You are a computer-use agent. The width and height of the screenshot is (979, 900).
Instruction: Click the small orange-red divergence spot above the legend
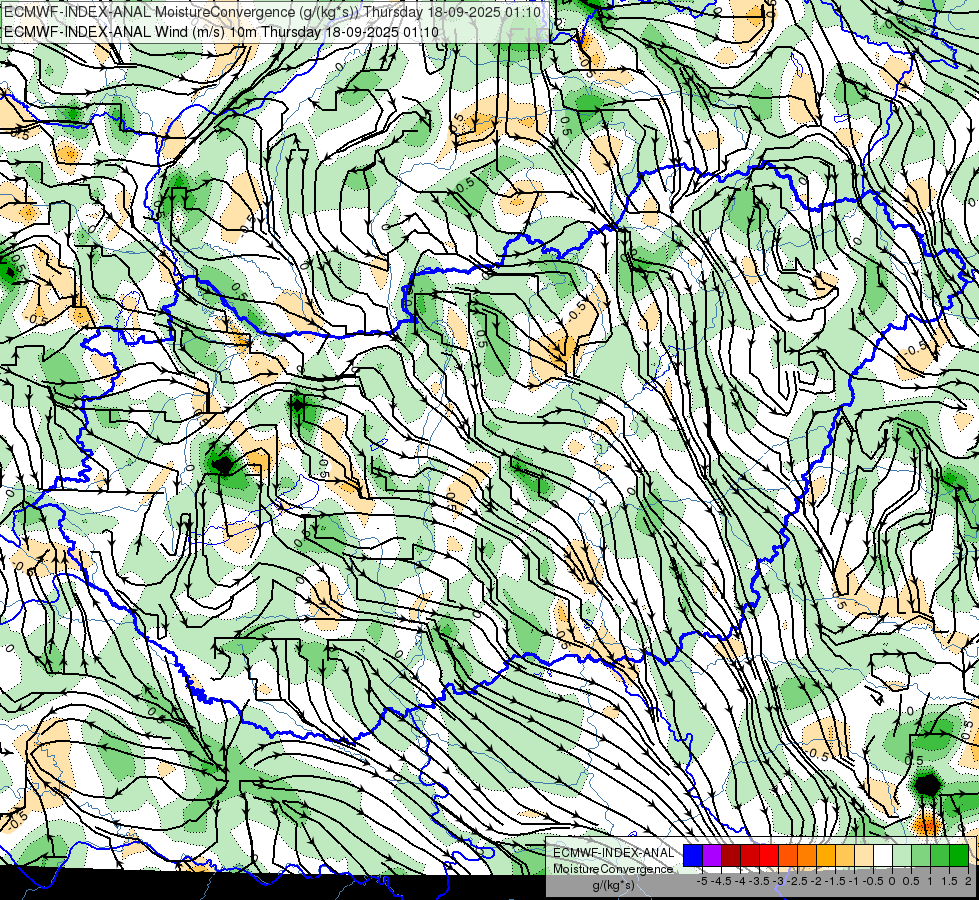[x=927, y=825]
